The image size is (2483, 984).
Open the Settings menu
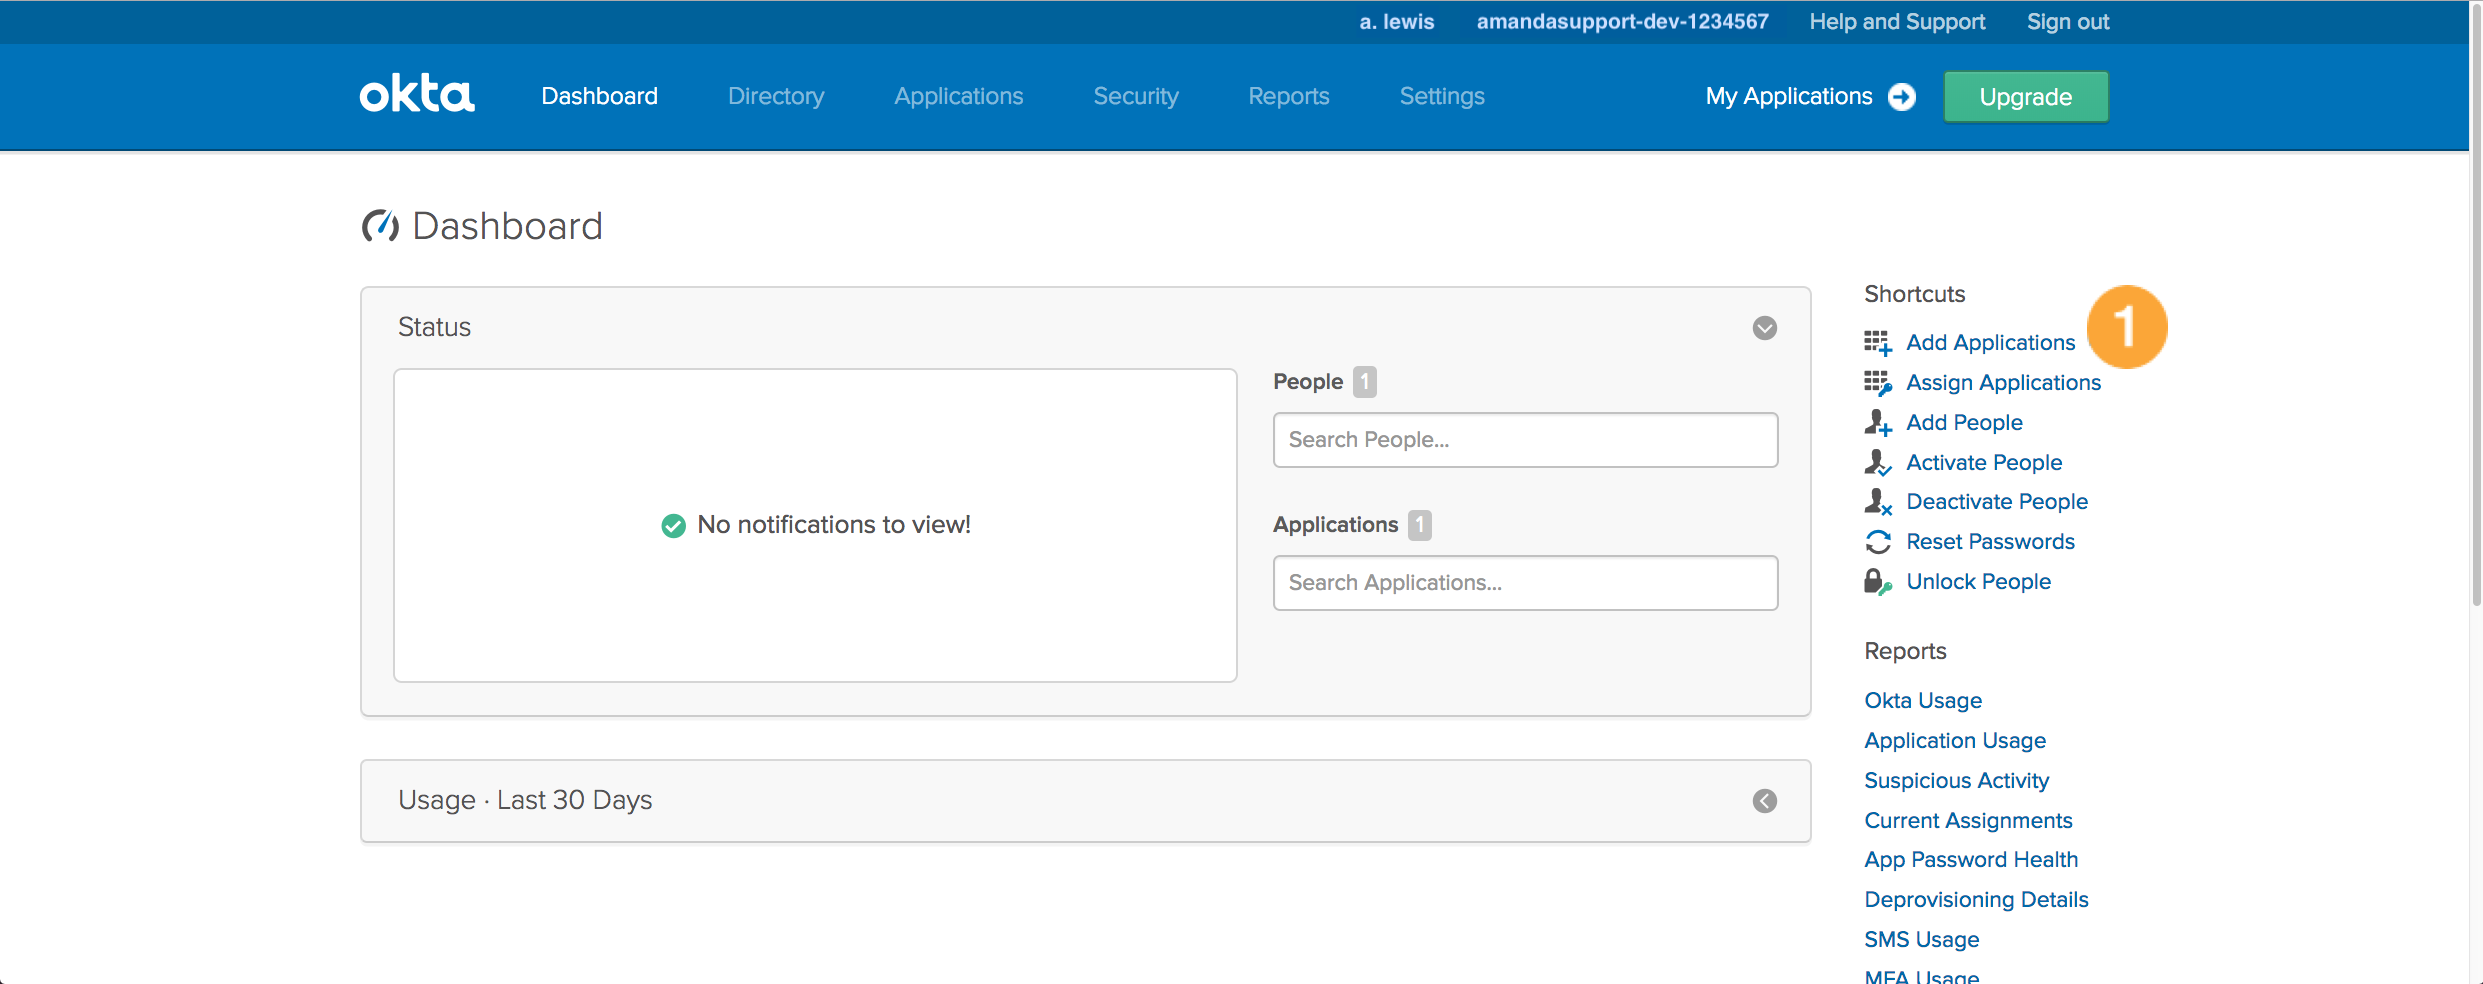[1441, 96]
